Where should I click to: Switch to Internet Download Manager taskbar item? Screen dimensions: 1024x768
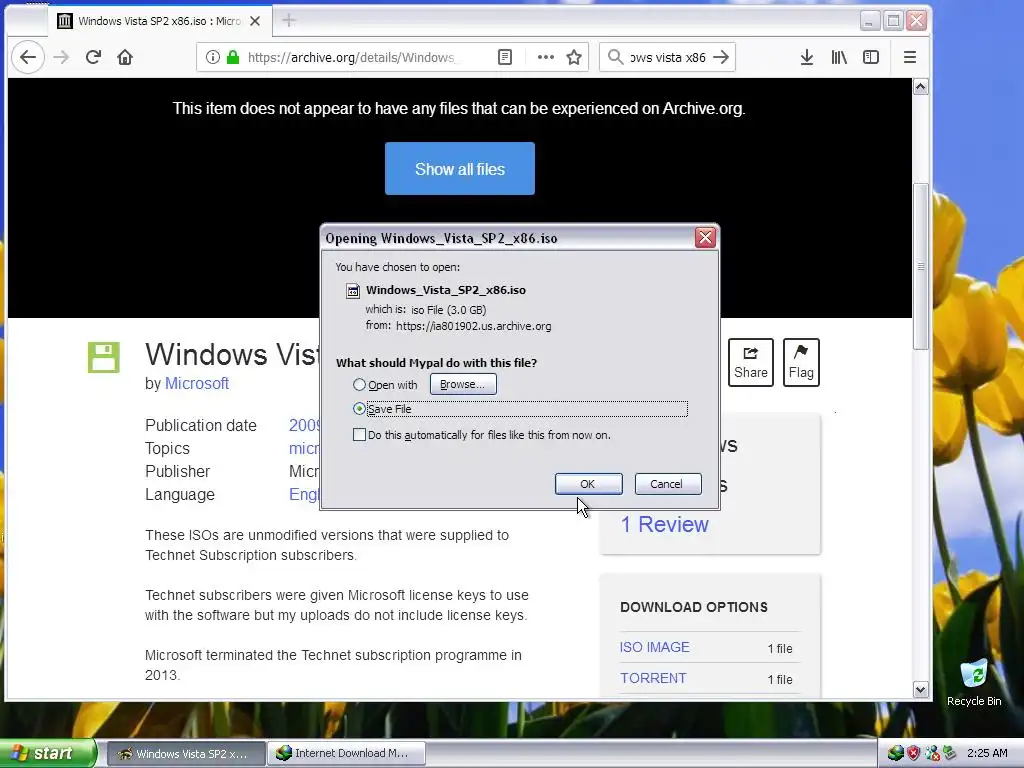(x=347, y=754)
